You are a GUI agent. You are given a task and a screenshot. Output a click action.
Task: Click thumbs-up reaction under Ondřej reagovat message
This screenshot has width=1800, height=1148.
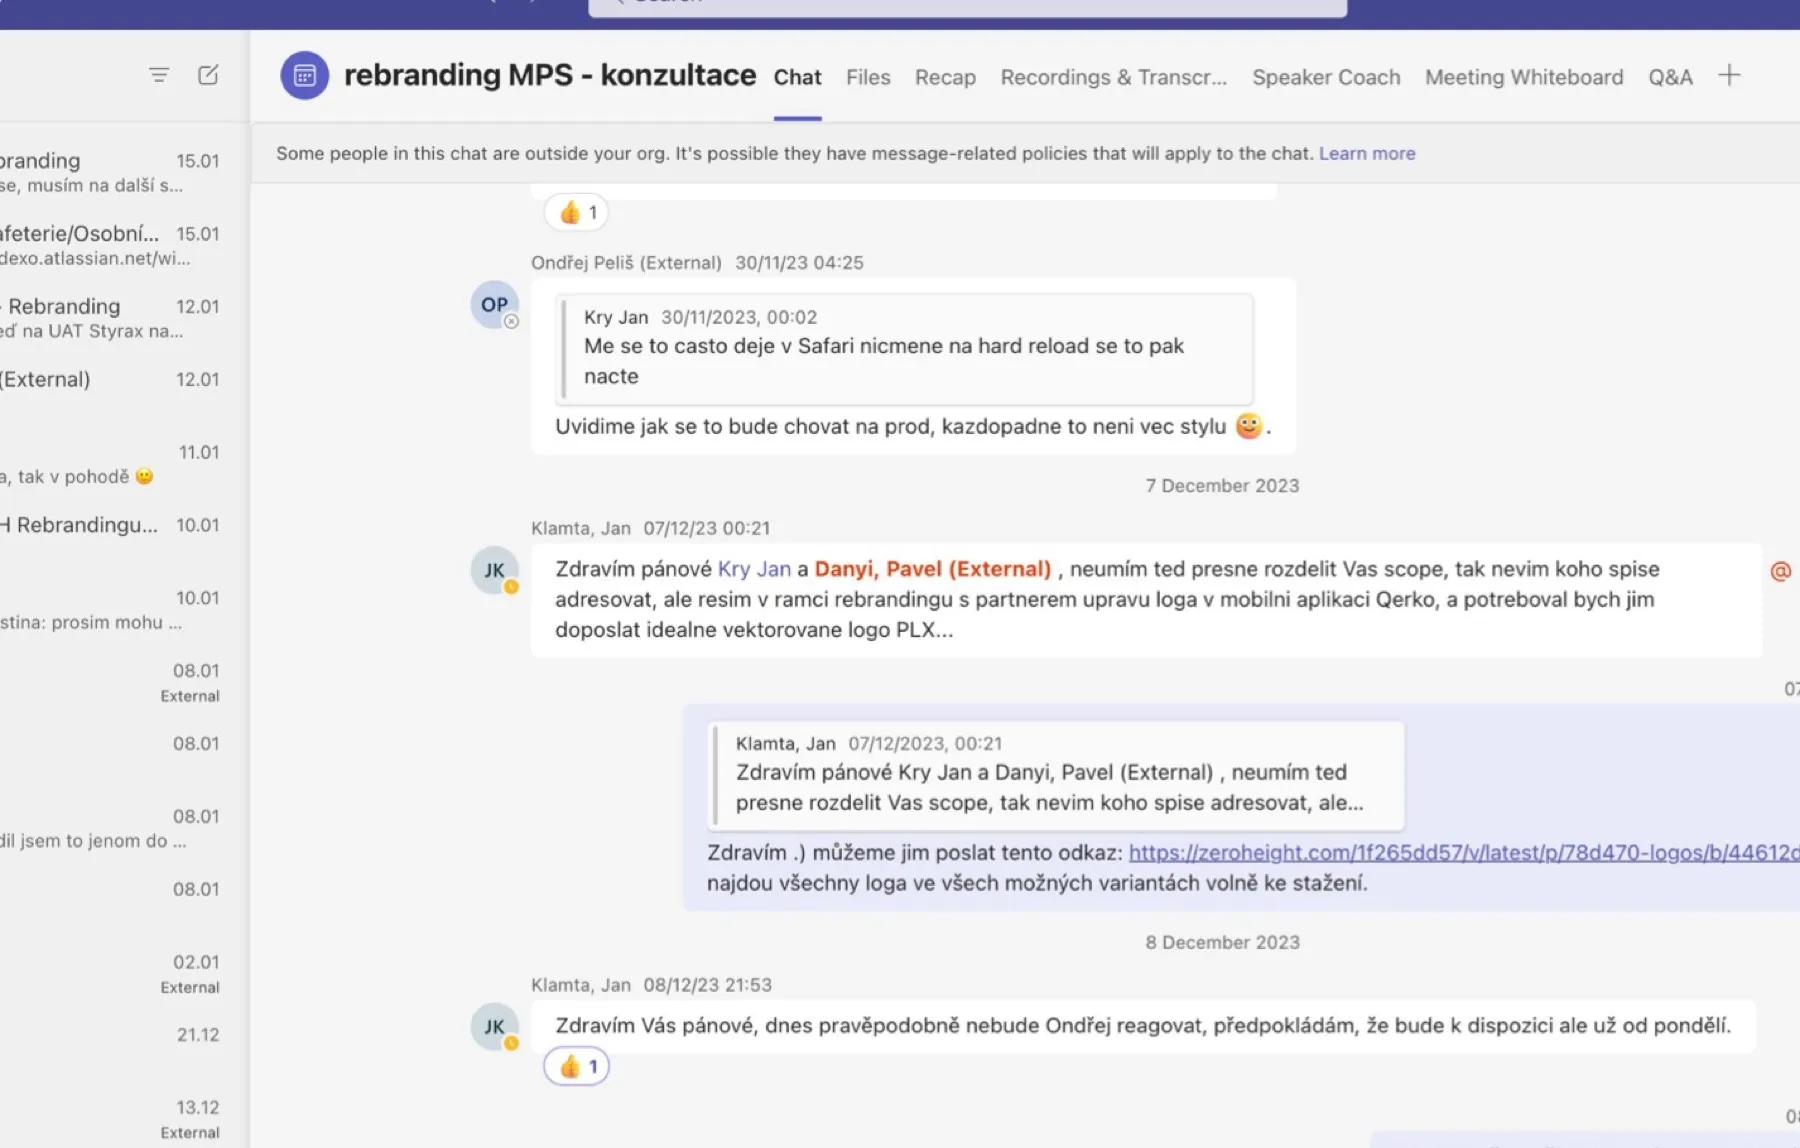tap(577, 1067)
